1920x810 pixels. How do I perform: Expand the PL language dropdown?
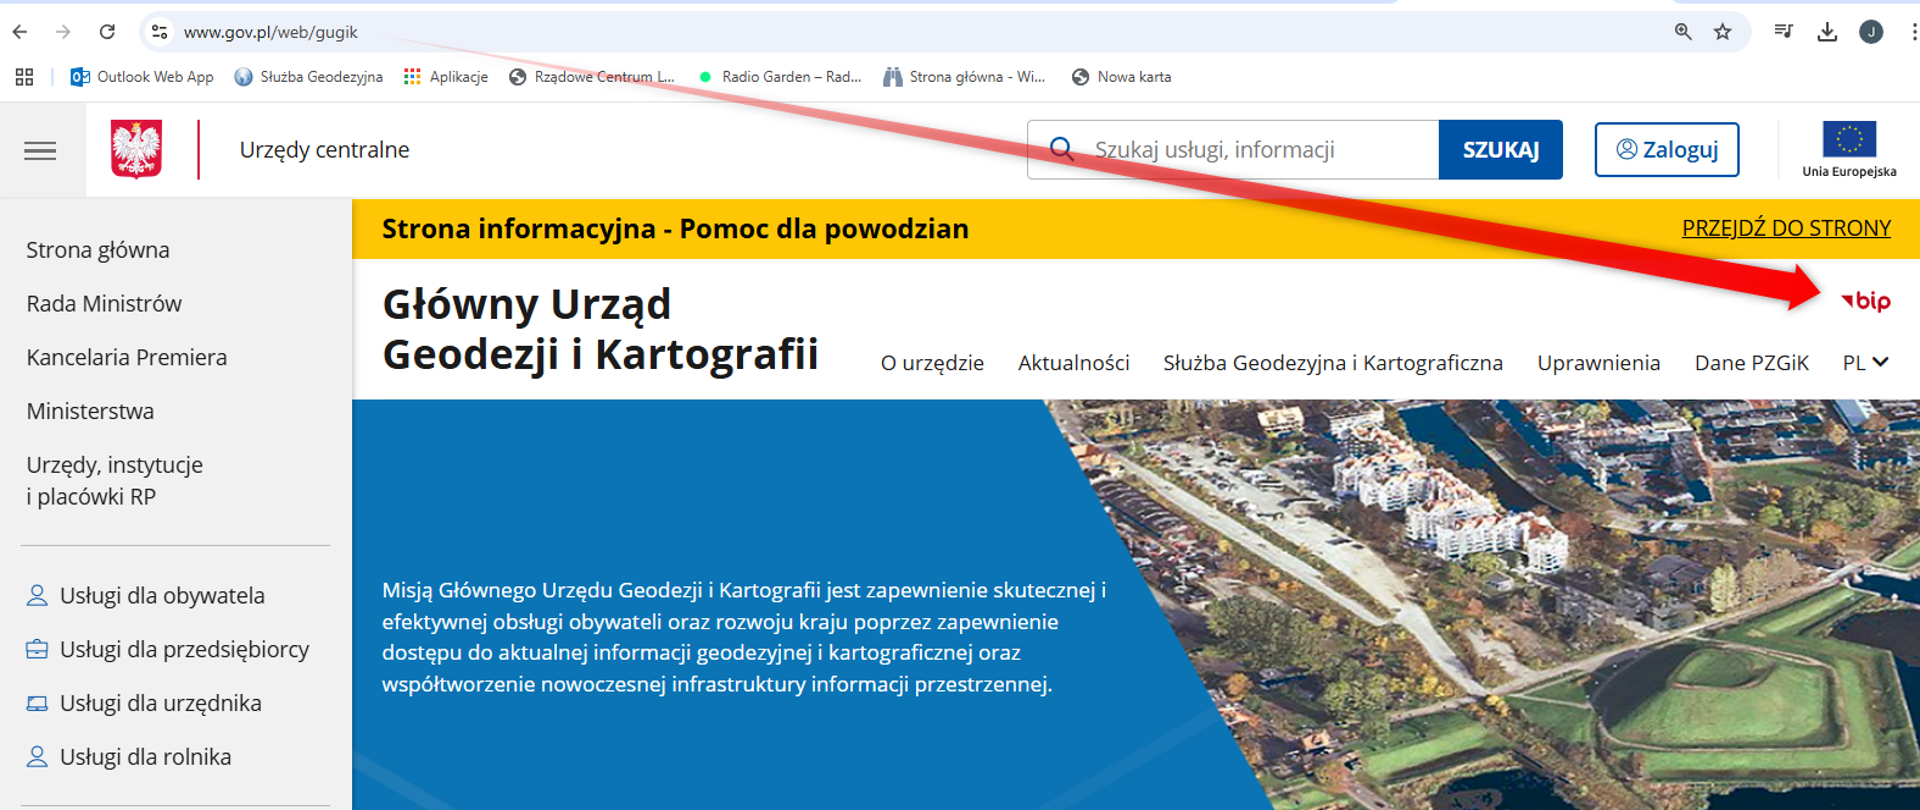point(1865,363)
